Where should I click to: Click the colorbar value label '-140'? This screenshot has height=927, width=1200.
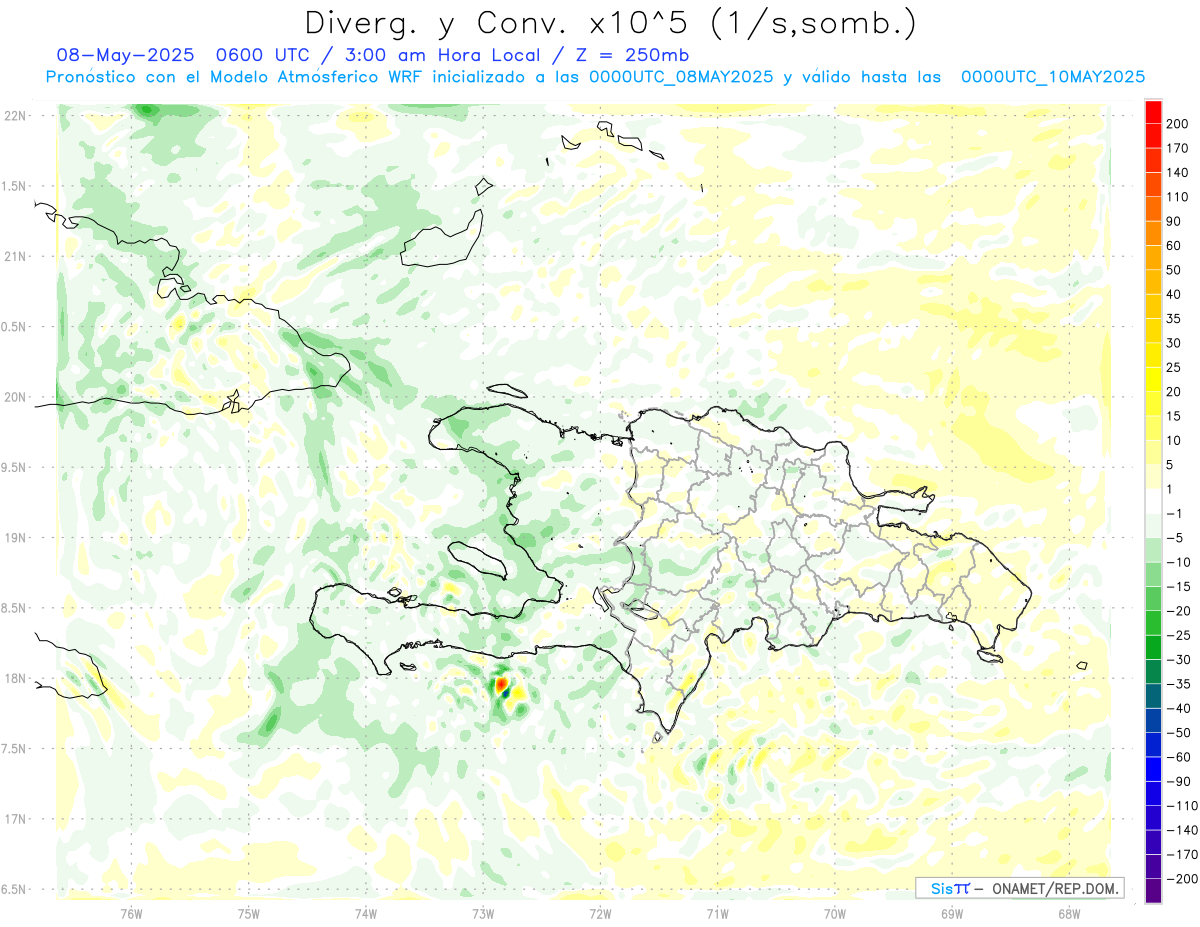coord(1184,830)
